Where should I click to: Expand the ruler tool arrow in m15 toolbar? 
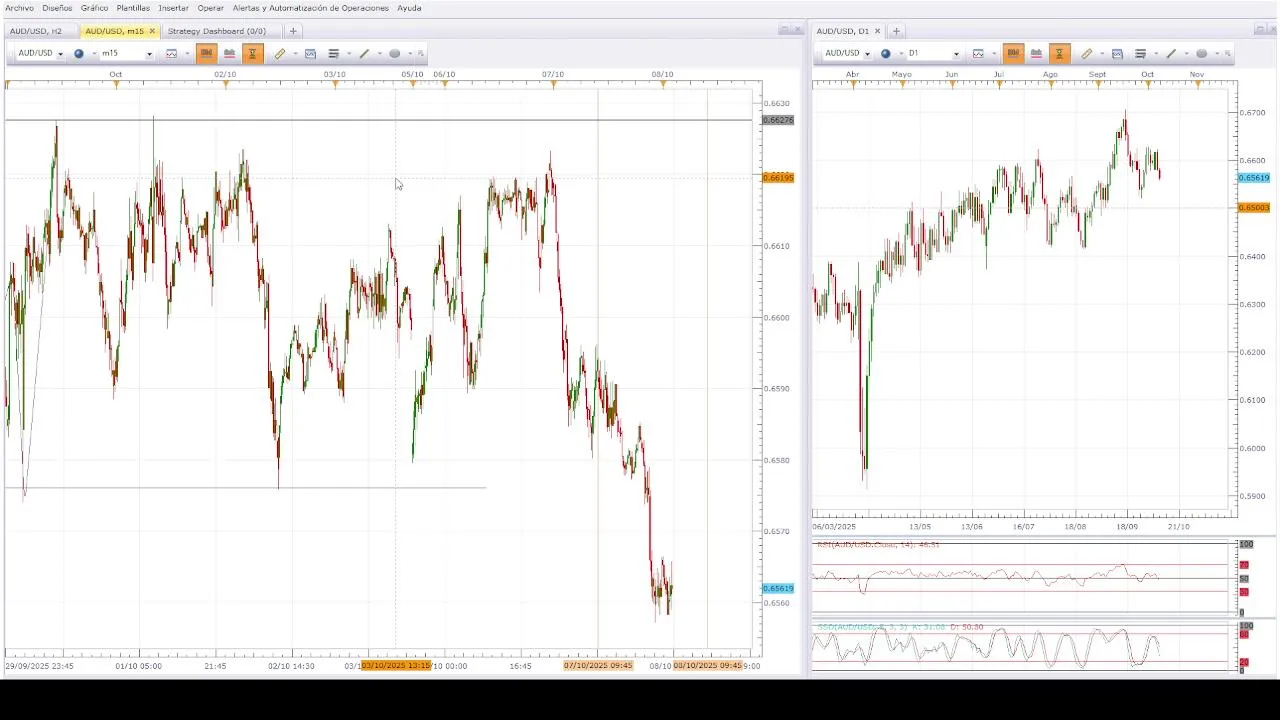point(294,54)
